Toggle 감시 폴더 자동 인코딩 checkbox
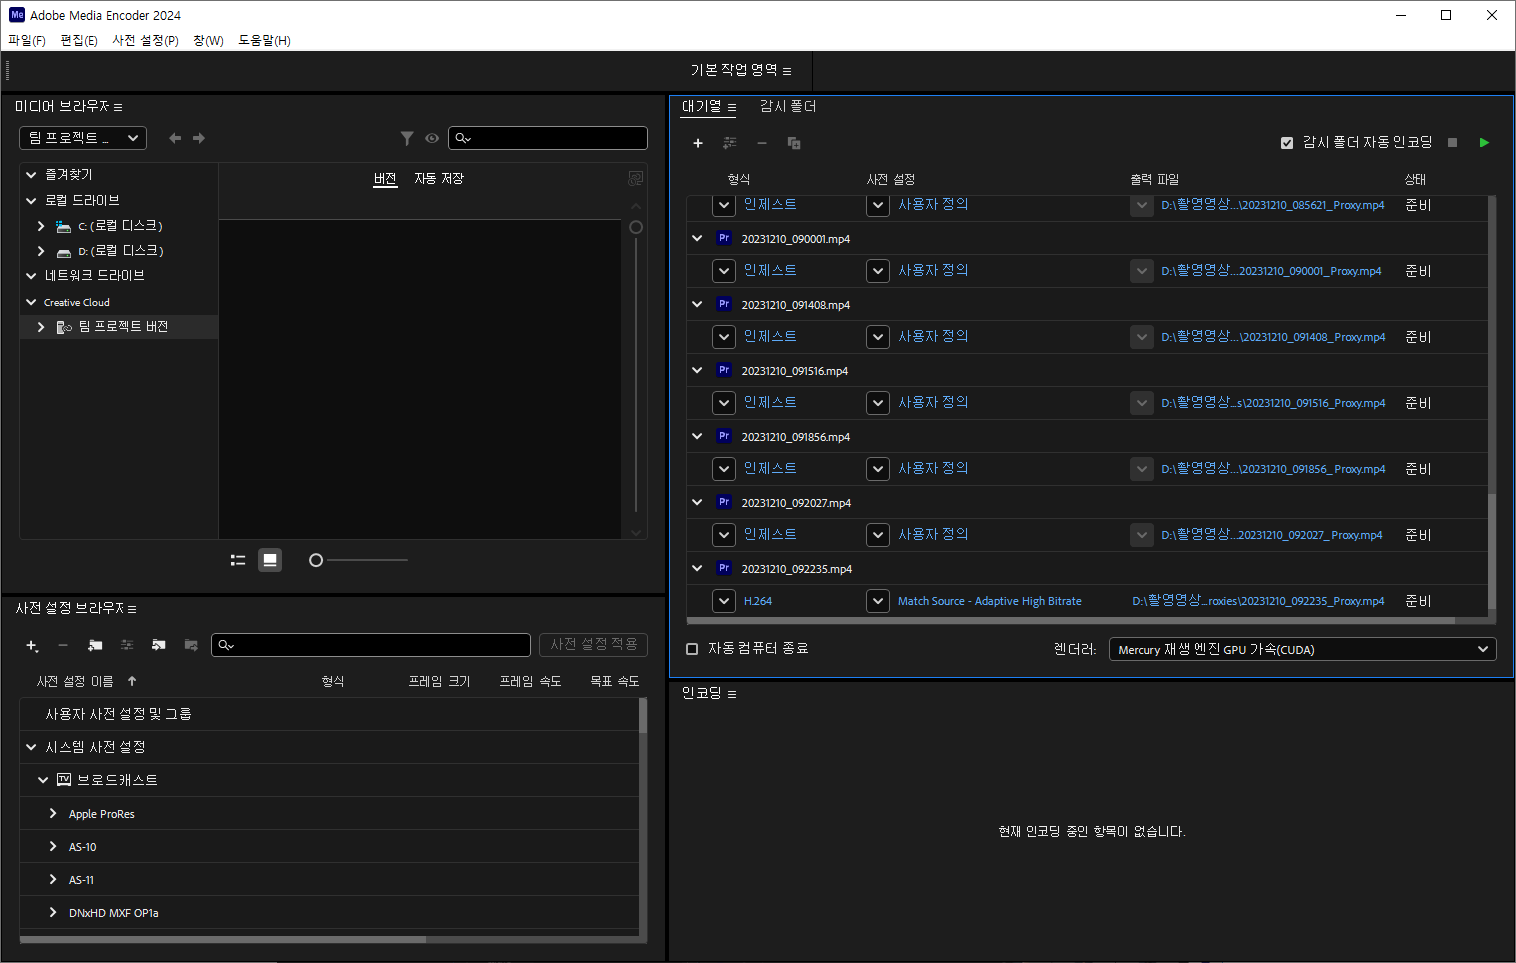Screen dimensions: 1516x963 (x=1287, y=143)
